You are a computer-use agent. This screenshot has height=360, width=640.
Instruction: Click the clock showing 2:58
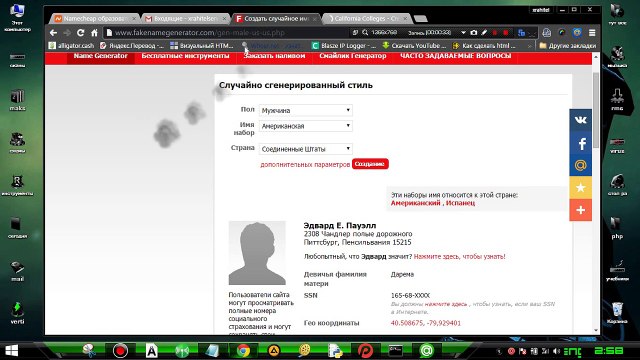(609, 351)
